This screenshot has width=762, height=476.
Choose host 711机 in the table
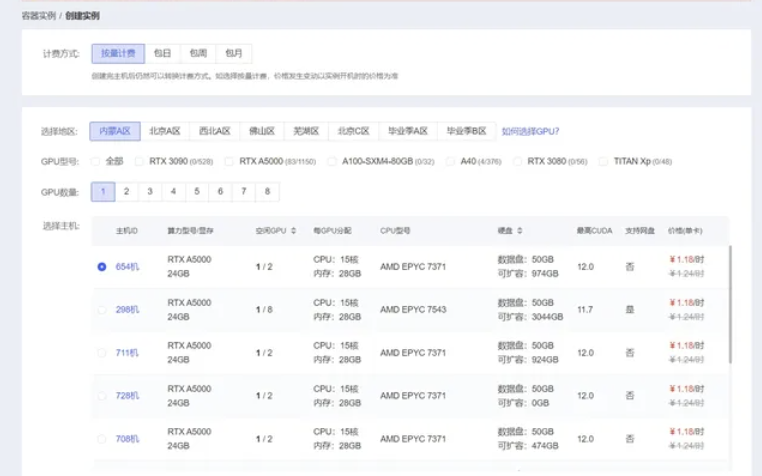click(102, 353)
